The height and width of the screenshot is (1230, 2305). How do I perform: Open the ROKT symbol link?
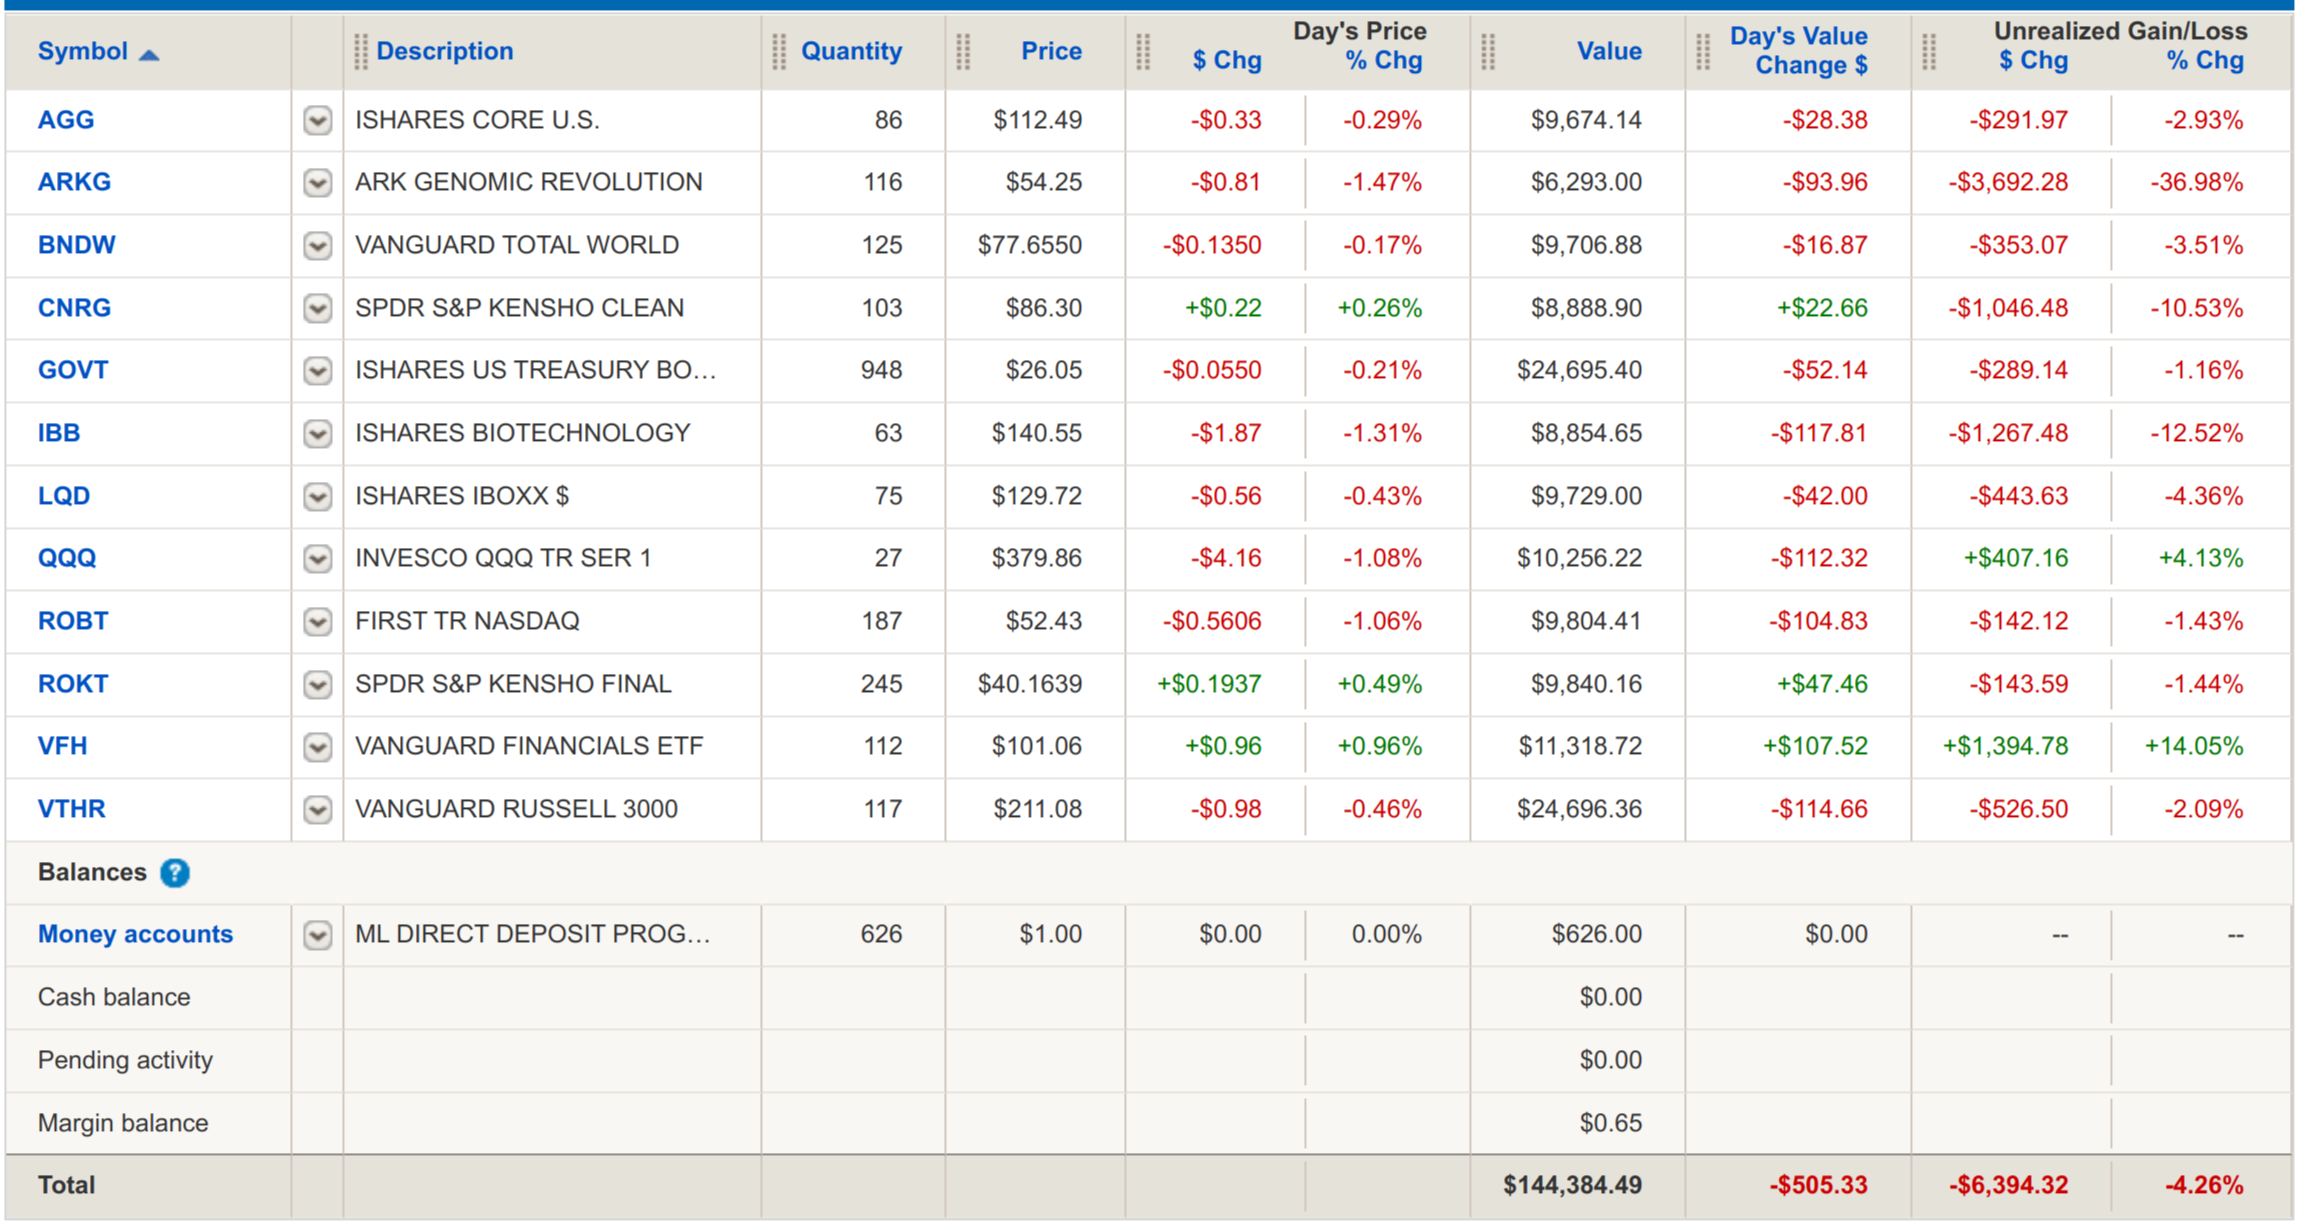tap(72, 684)
